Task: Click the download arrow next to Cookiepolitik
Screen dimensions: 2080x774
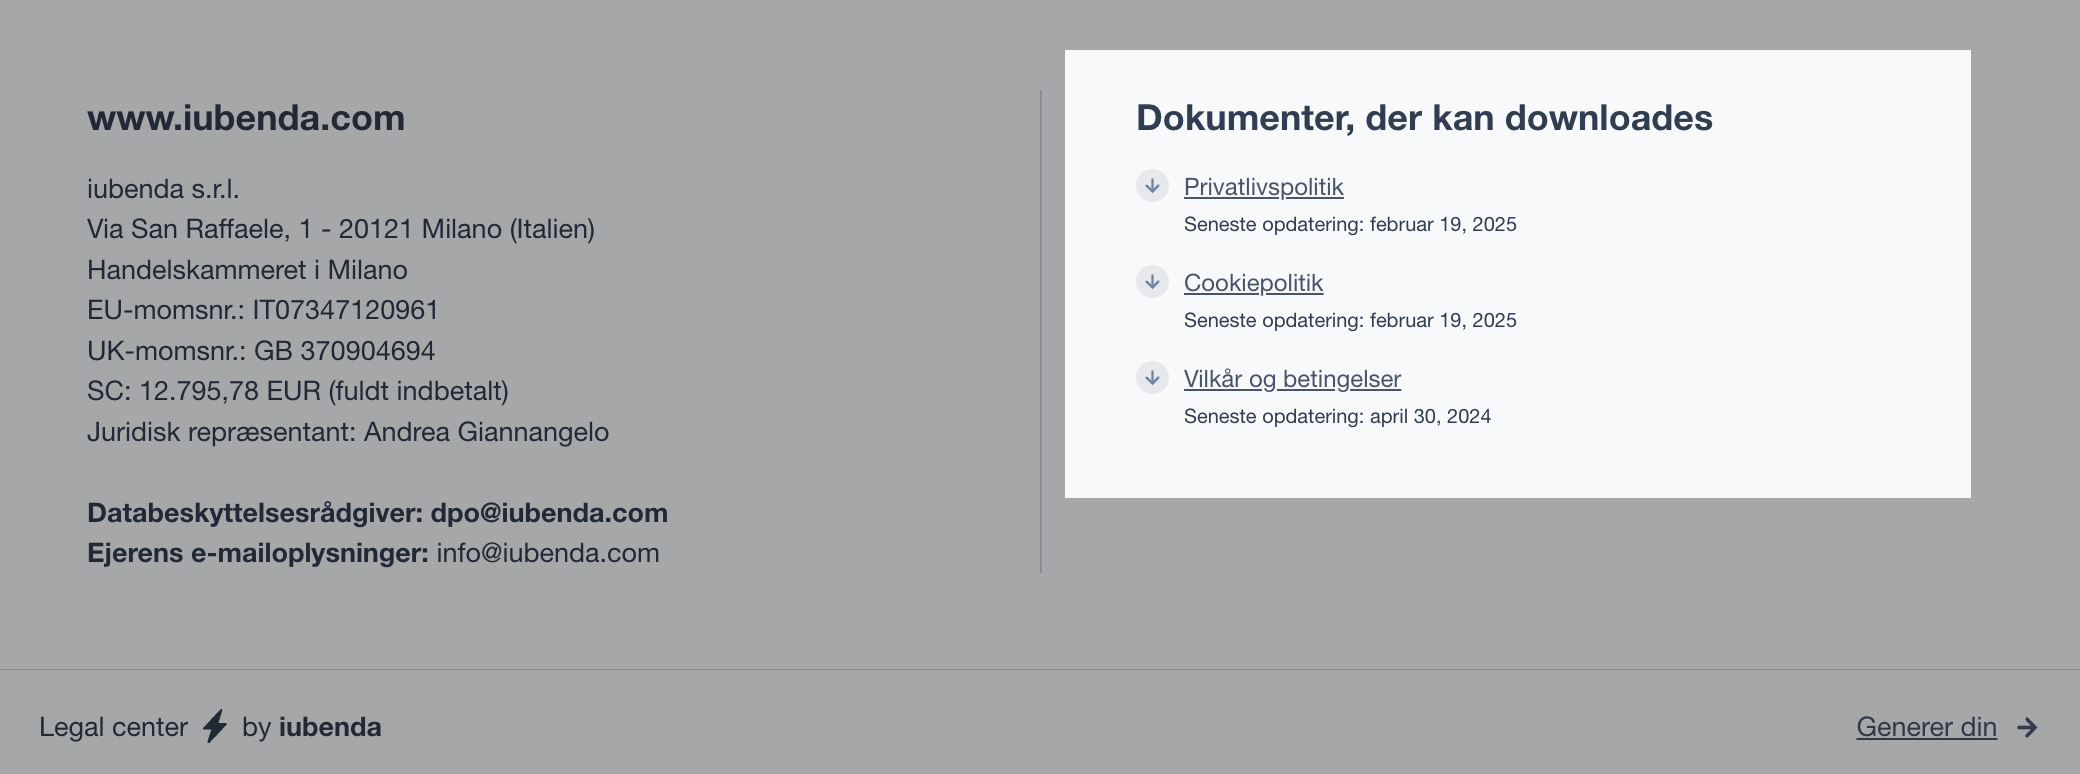Action: click(1152, 282)
